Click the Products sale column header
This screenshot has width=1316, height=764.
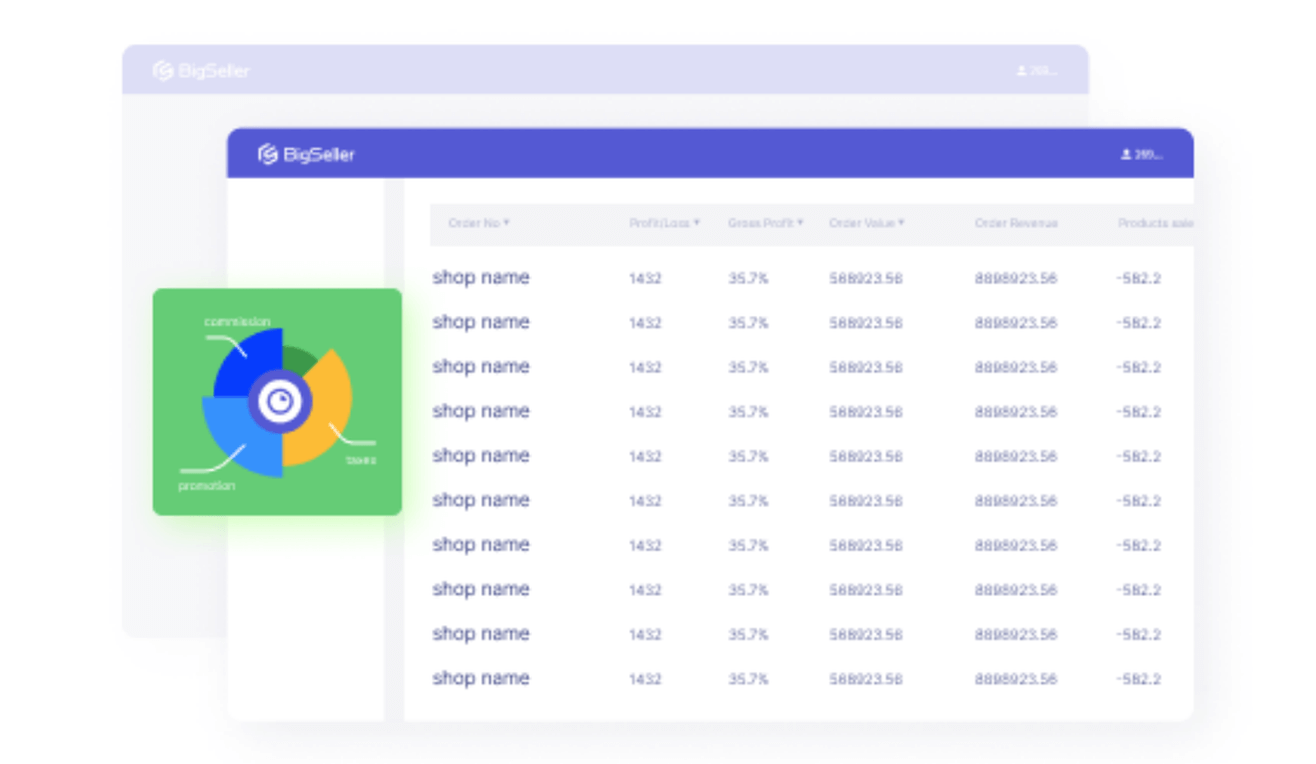point(1155,223)
